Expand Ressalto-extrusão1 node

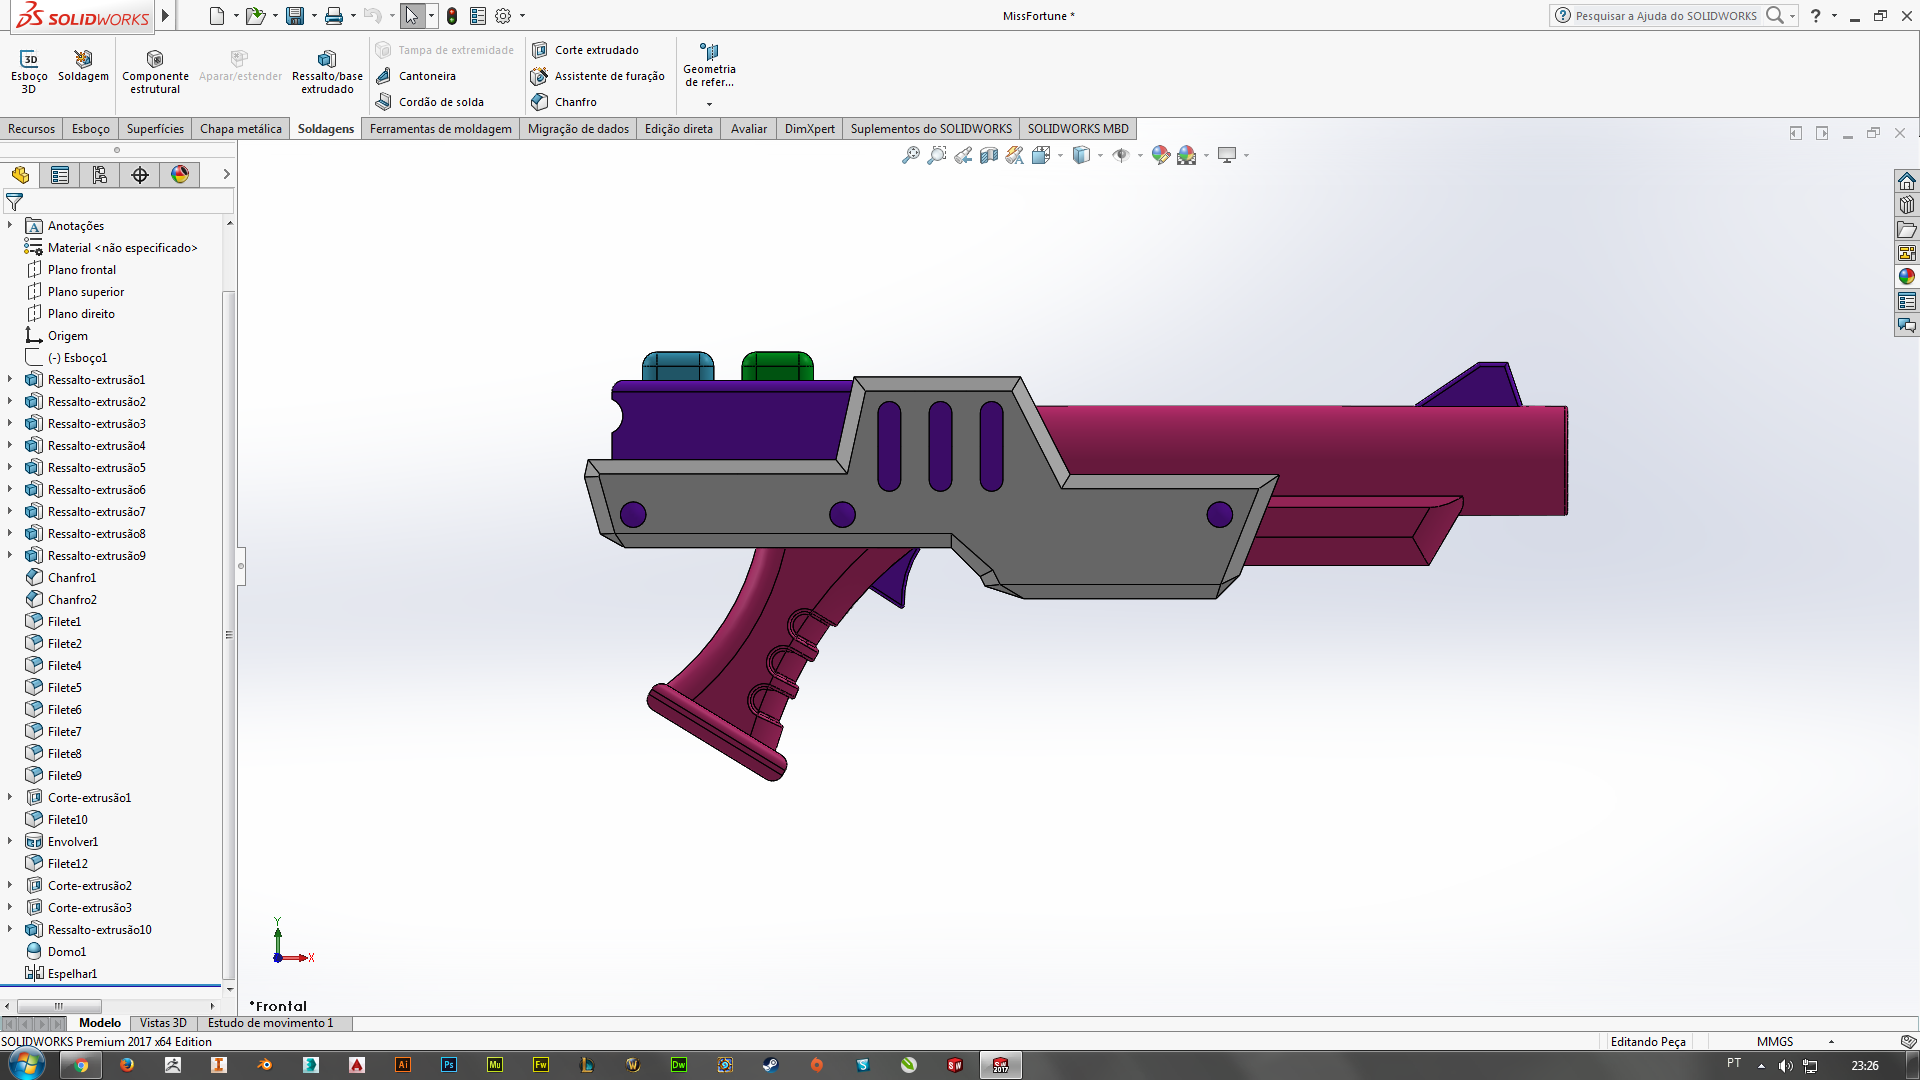tap(10, 380)
